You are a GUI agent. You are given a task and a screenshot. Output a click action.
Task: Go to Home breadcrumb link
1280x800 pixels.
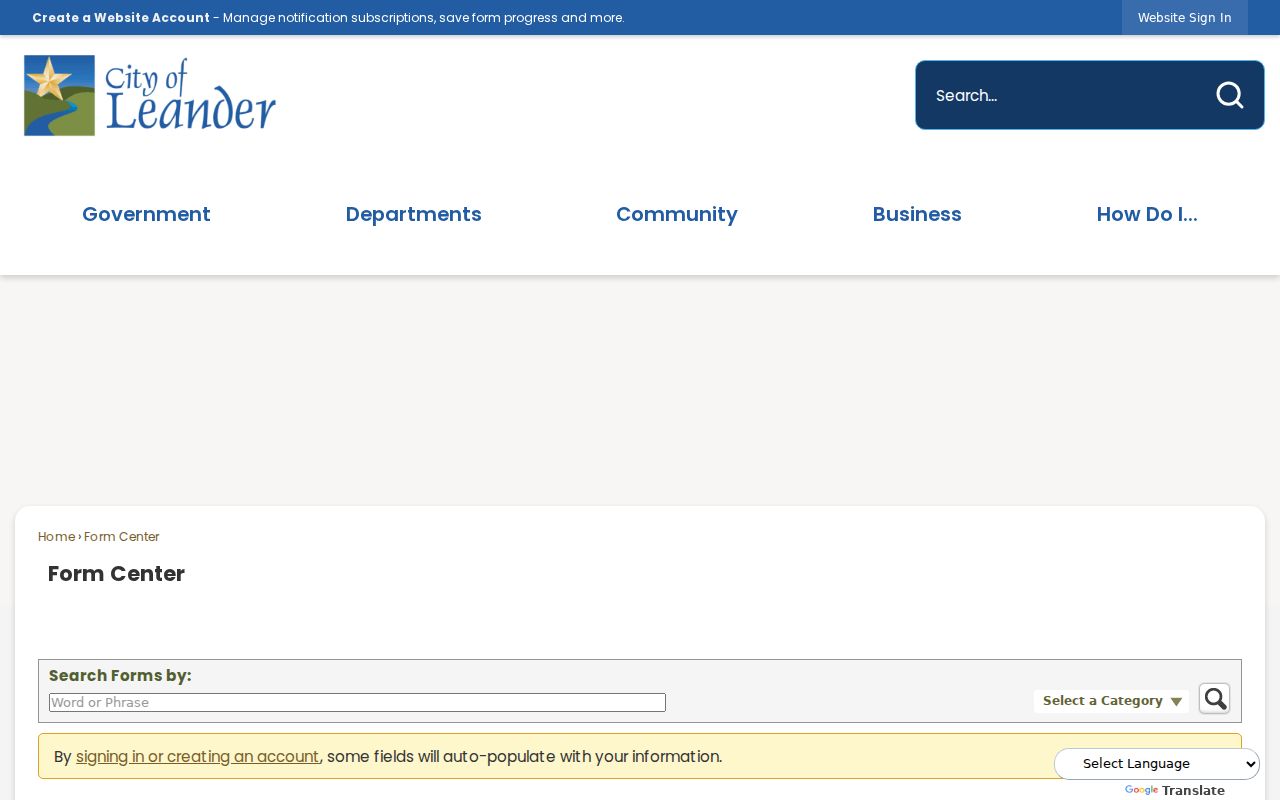[x=56, y=537]
